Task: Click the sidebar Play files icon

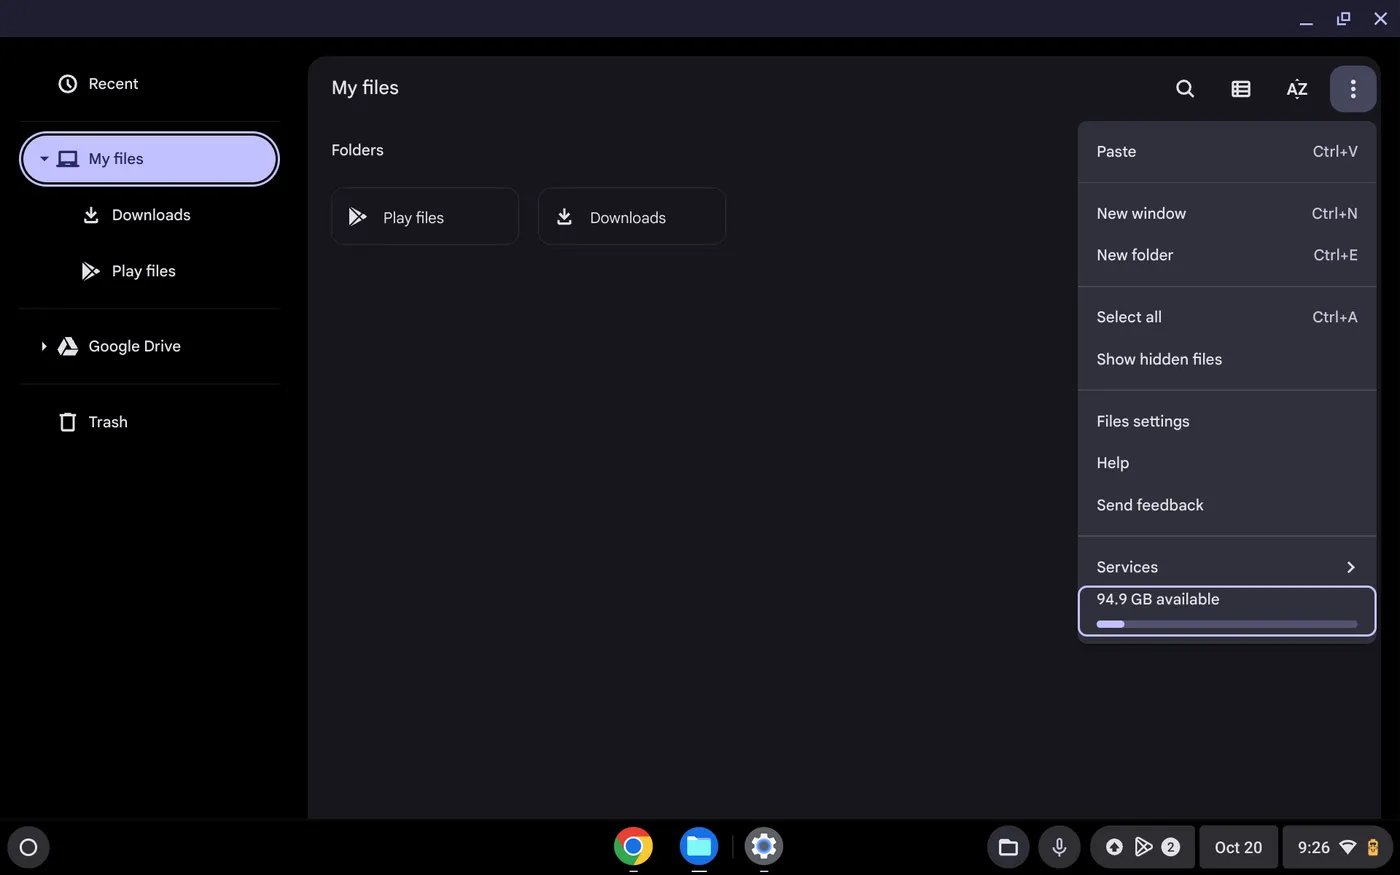Action: [x=91, y=271]
